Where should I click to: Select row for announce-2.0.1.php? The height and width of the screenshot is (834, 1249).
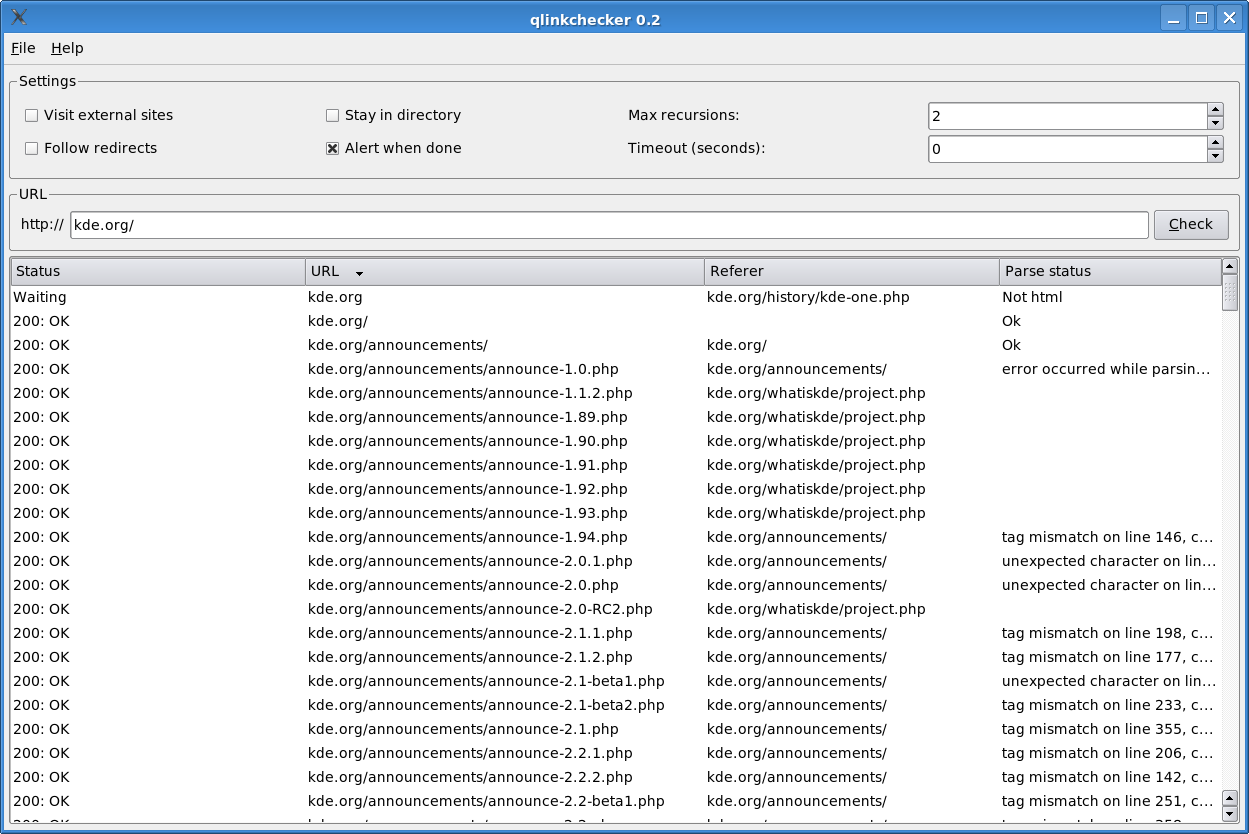616,561
